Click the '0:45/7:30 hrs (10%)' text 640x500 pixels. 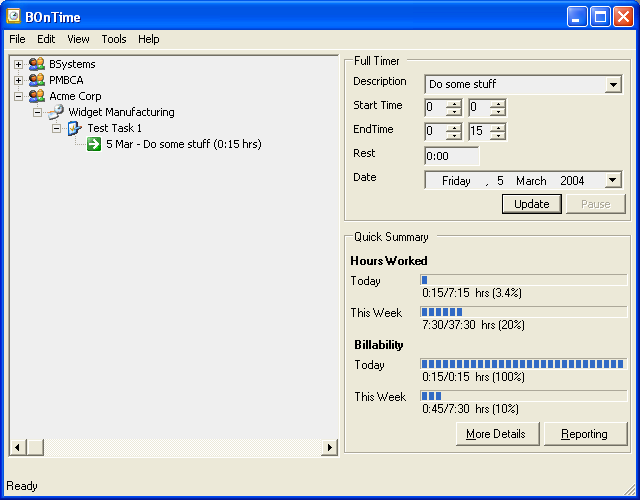[470, 409]
